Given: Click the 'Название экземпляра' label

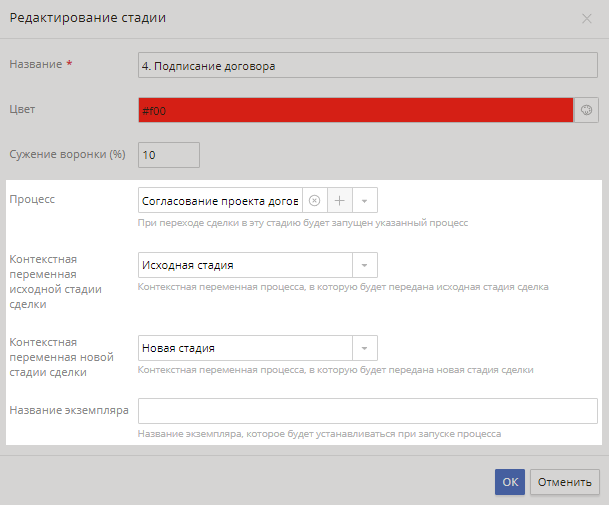Looking at the screenshot, I should tap(69, 410).
